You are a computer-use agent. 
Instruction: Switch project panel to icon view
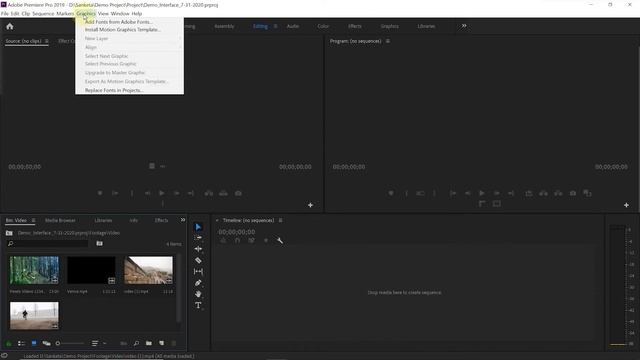coord(34,343)
